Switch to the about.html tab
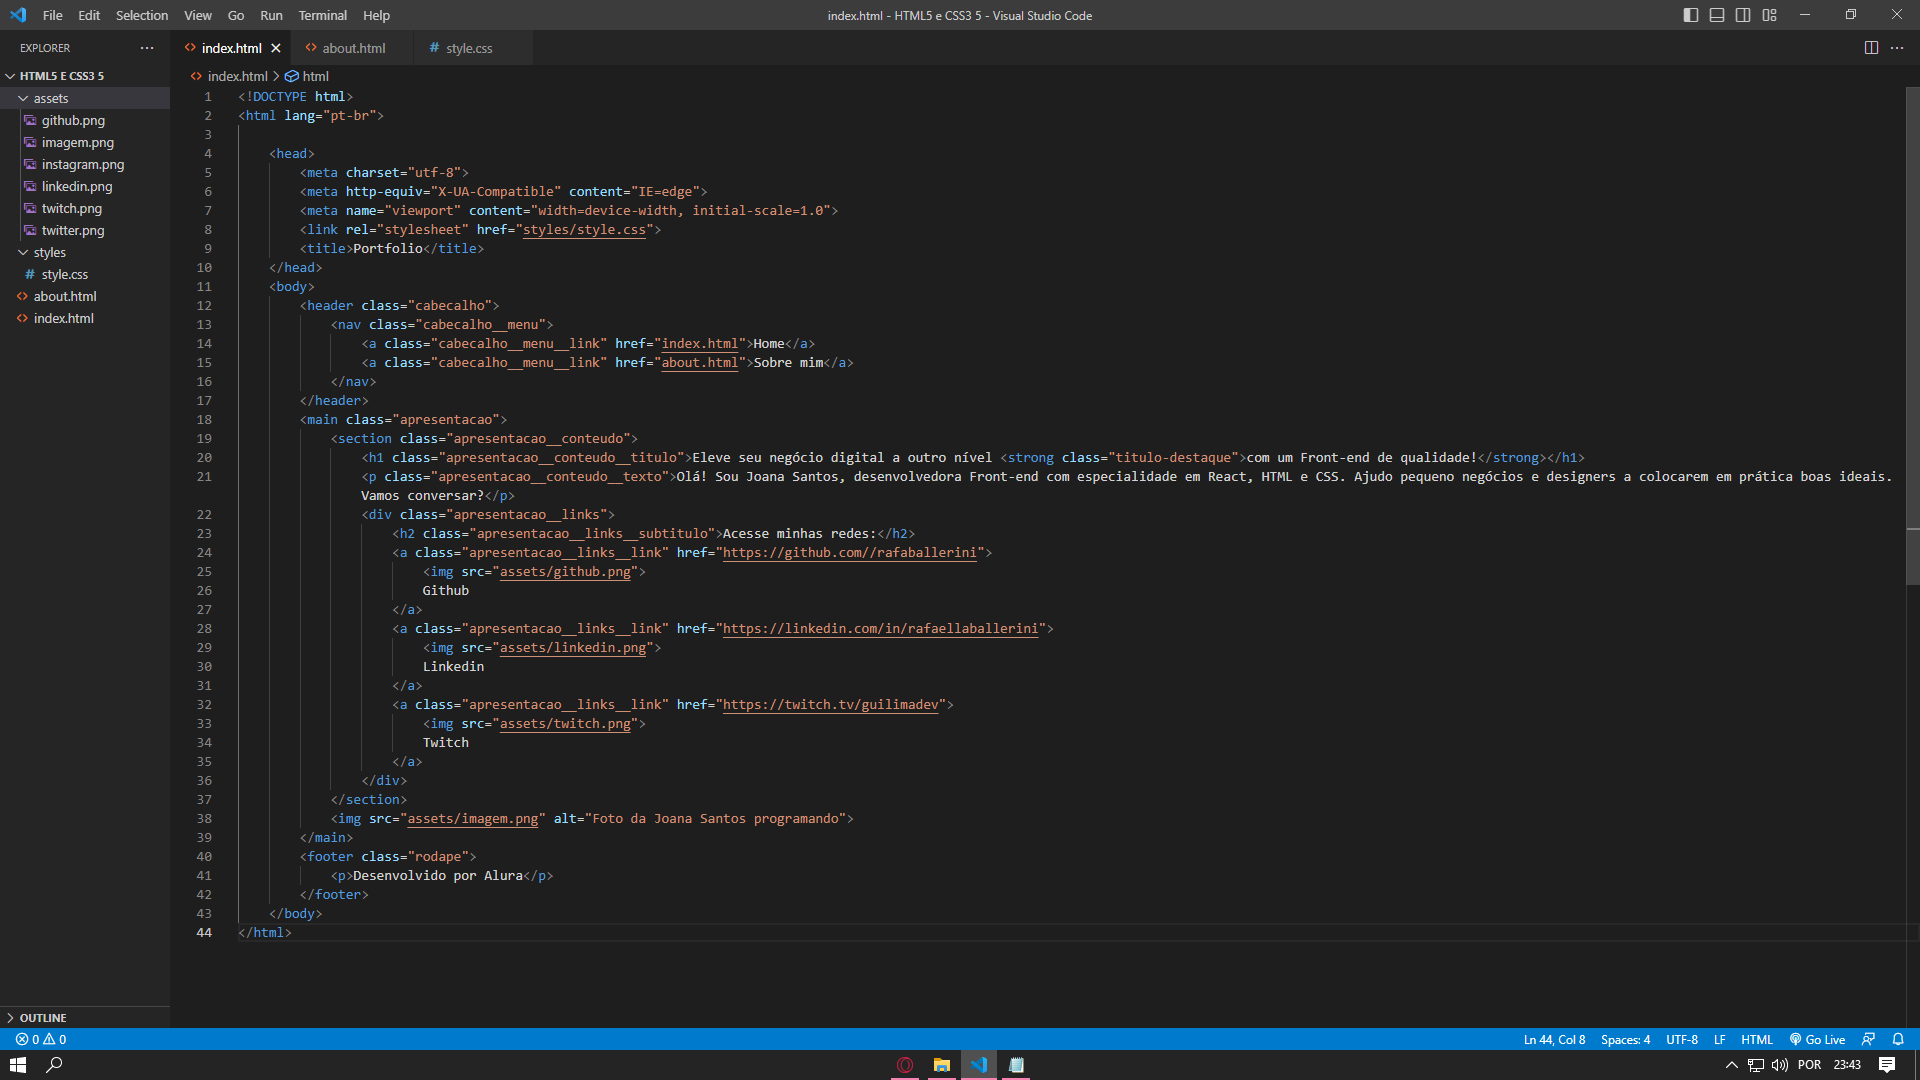The width and height of the screenshot is (1920, 1080). click(x=353, y=47)
